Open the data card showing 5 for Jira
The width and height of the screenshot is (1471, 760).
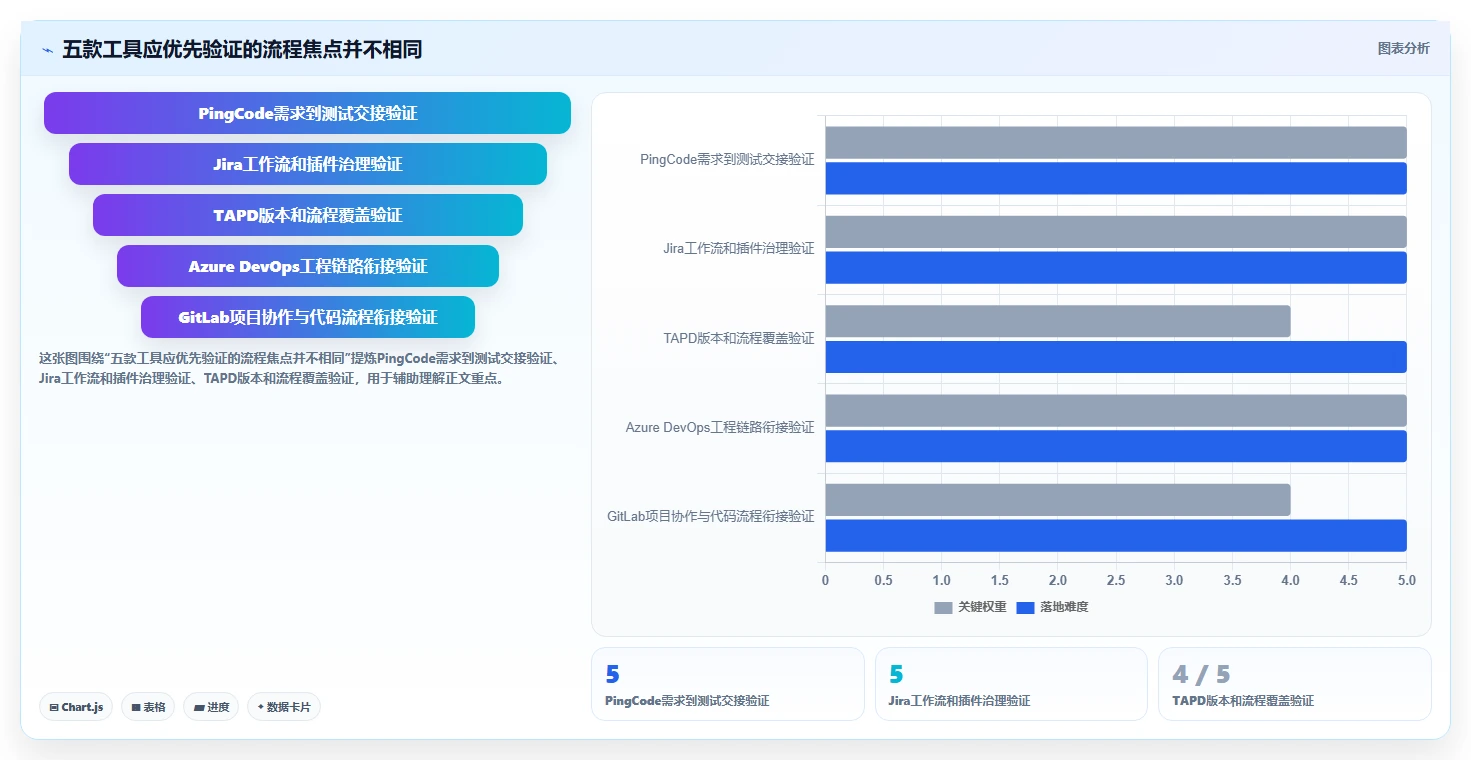(1011, 684)
